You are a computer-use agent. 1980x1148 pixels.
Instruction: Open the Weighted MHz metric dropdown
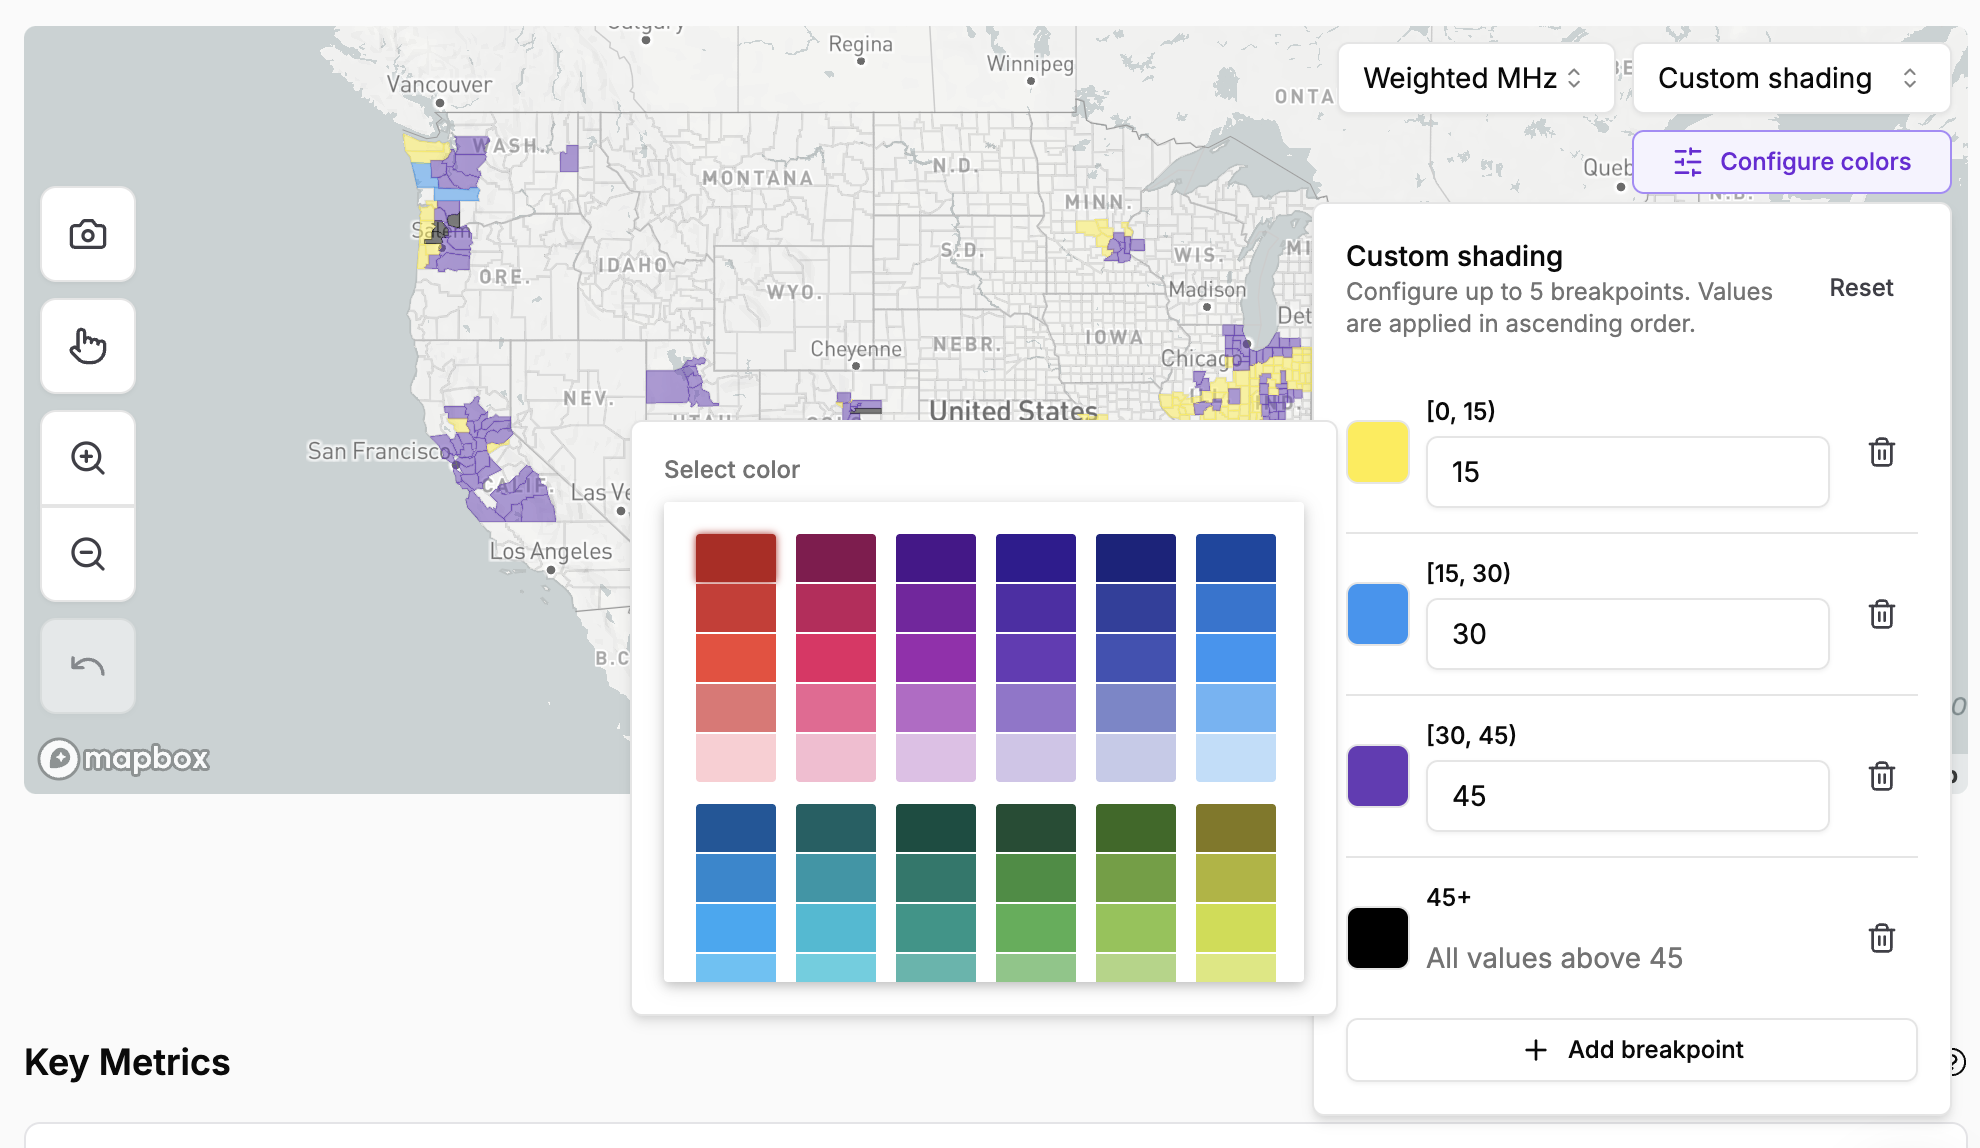[1474, 77]
